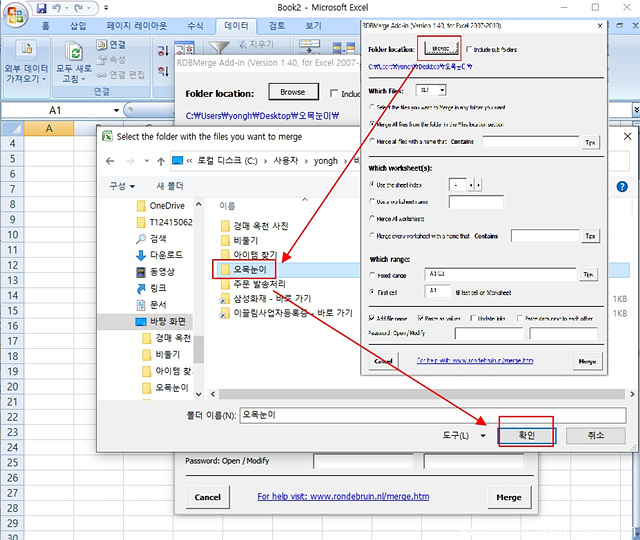
Task: Open the 다운로드 folder in sidebar
Action: (x=159, y=255)
